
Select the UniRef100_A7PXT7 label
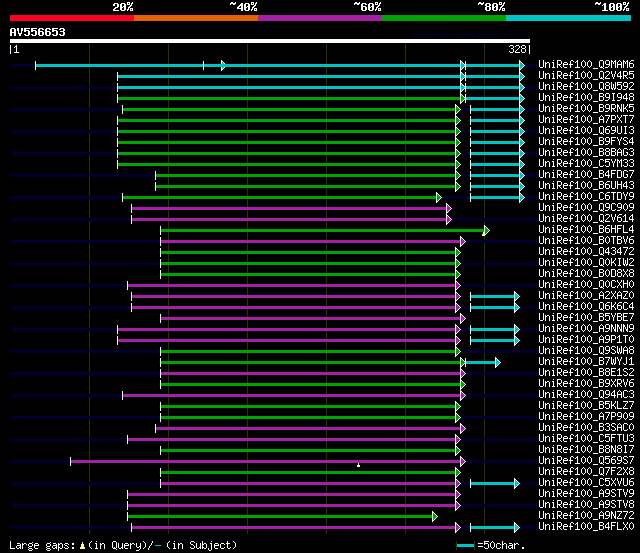(x=586, y=119)
